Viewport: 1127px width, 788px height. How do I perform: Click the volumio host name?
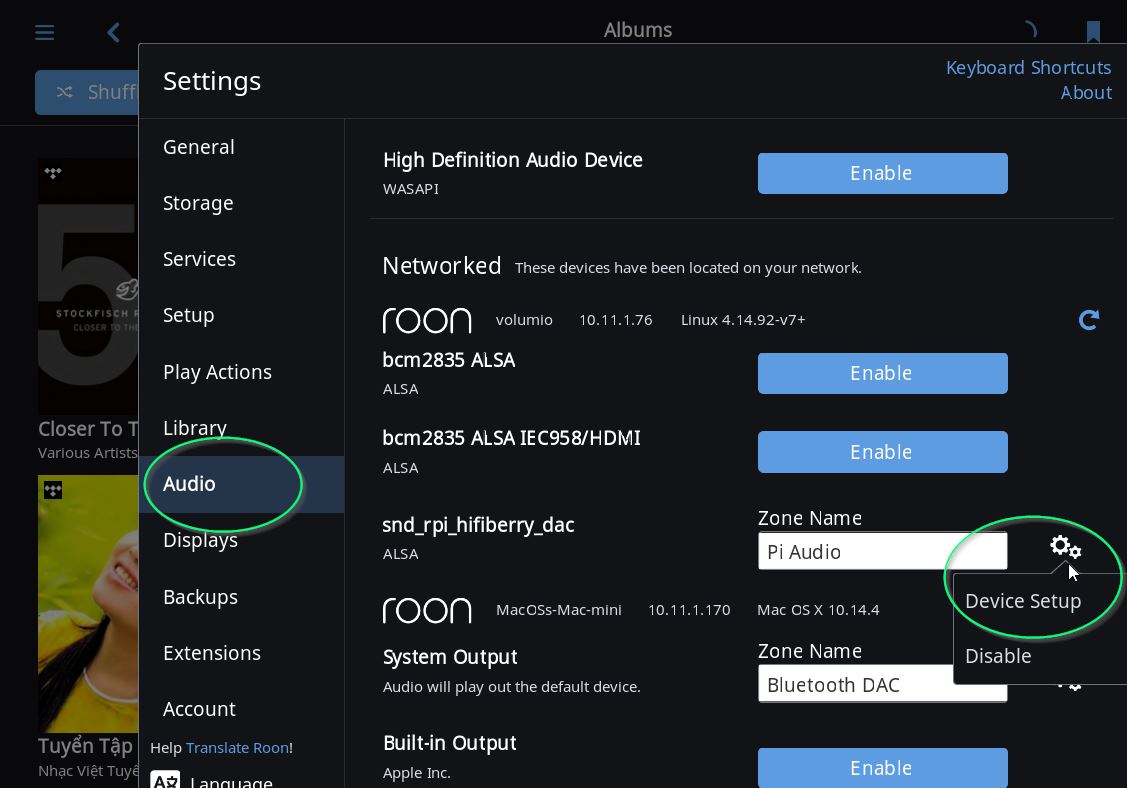(x=524, y=320)
